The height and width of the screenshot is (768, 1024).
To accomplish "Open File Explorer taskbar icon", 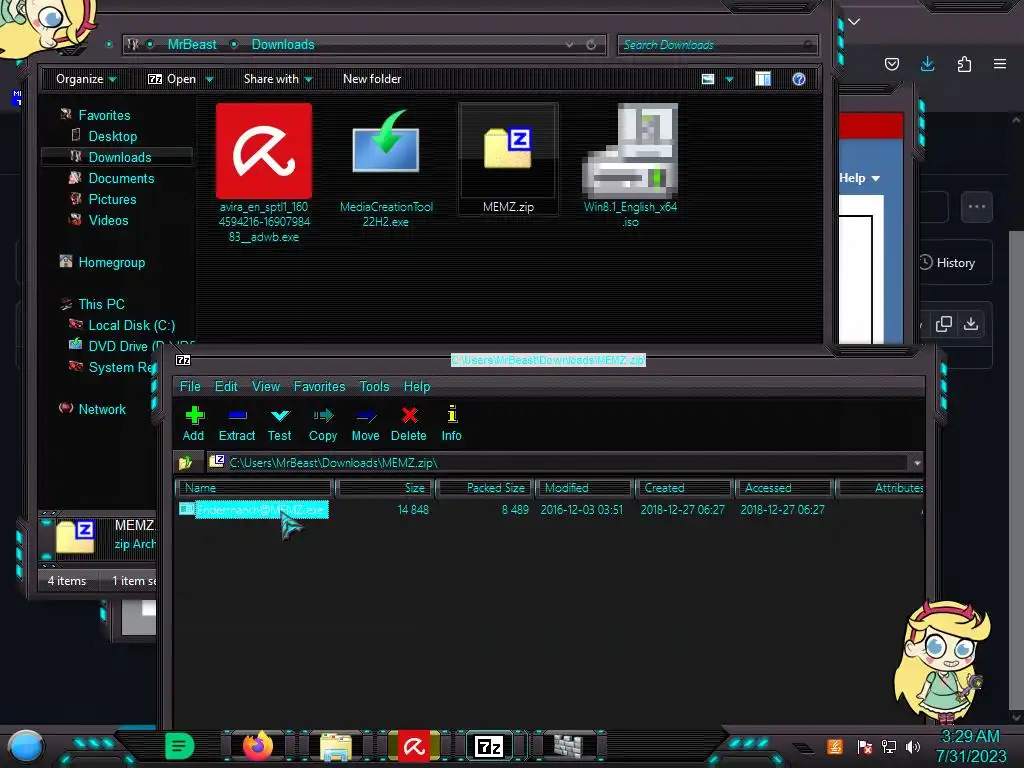I will (x=336, y=746).
